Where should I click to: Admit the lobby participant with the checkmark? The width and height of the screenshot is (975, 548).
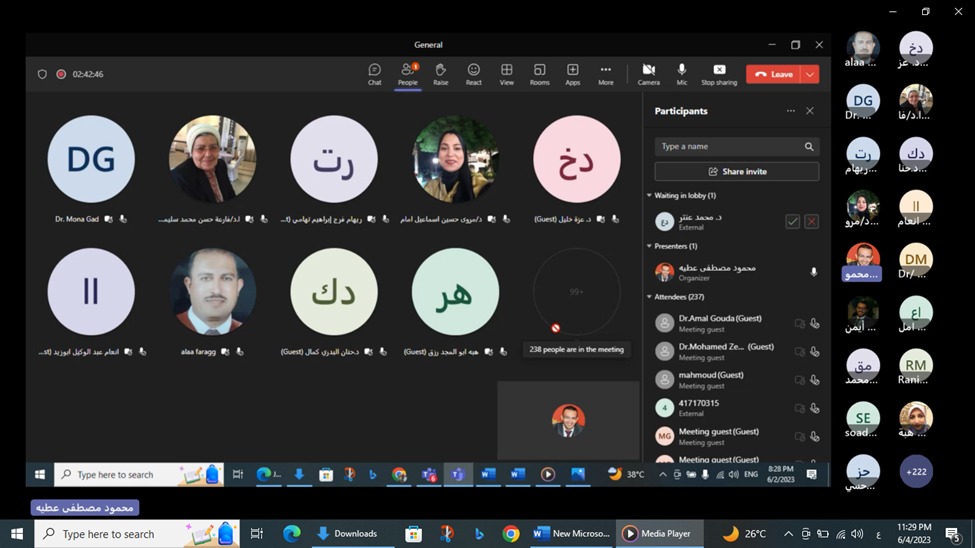pos(792,221)
